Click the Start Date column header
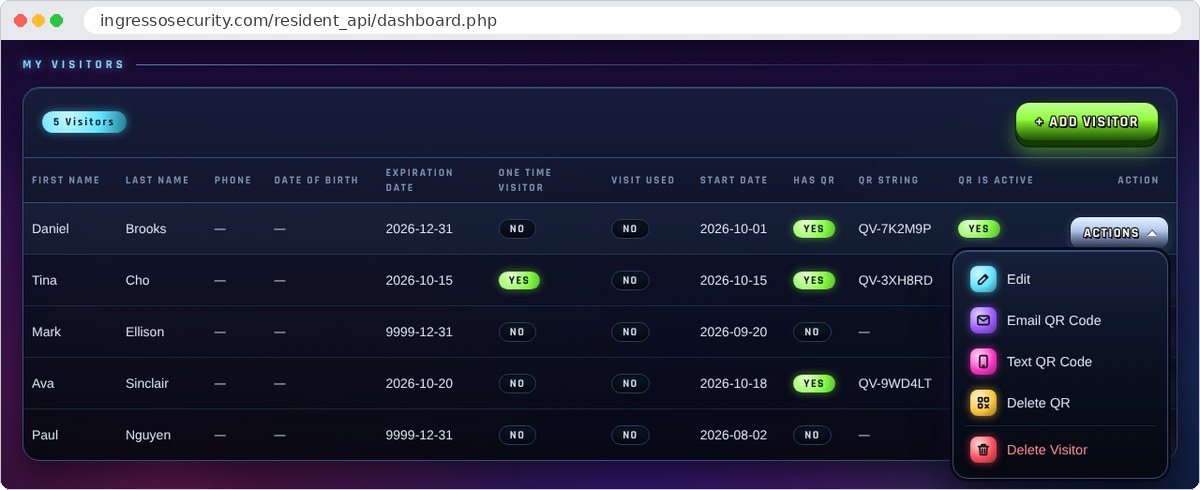The width and height of the screenshot is (1200, 490). (734, 180)
